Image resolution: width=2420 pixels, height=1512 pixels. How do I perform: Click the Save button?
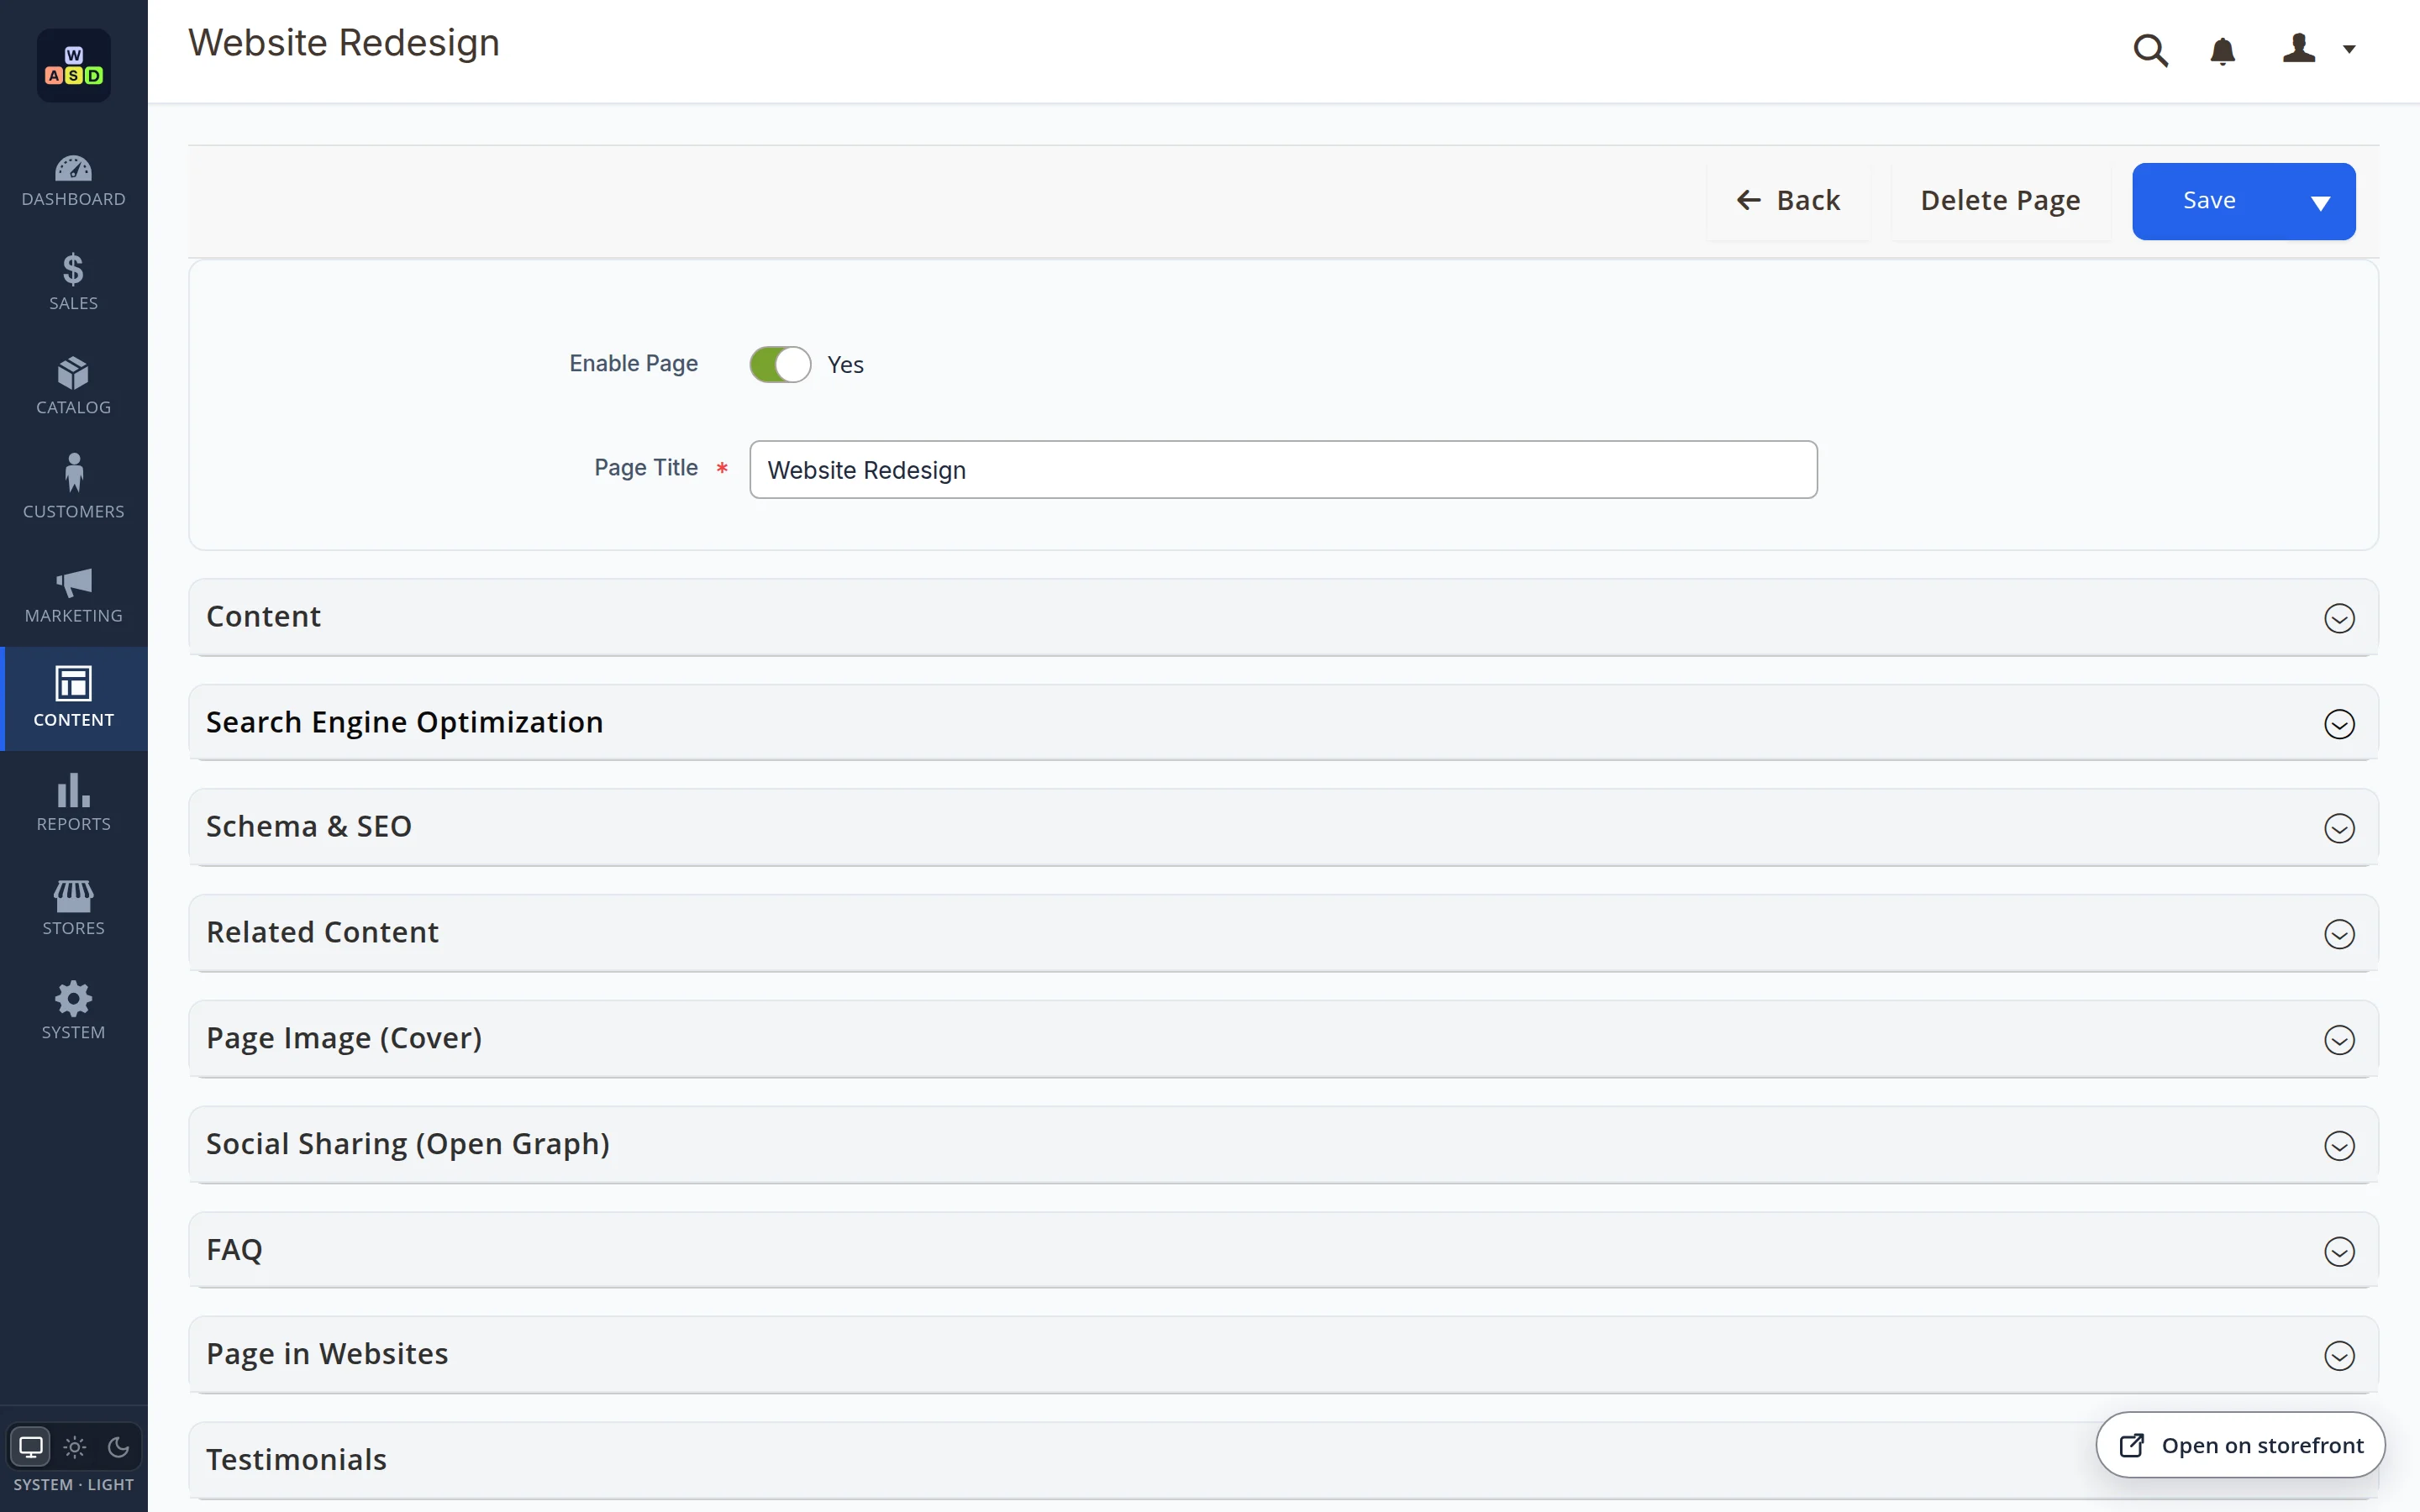[2209, 201]
